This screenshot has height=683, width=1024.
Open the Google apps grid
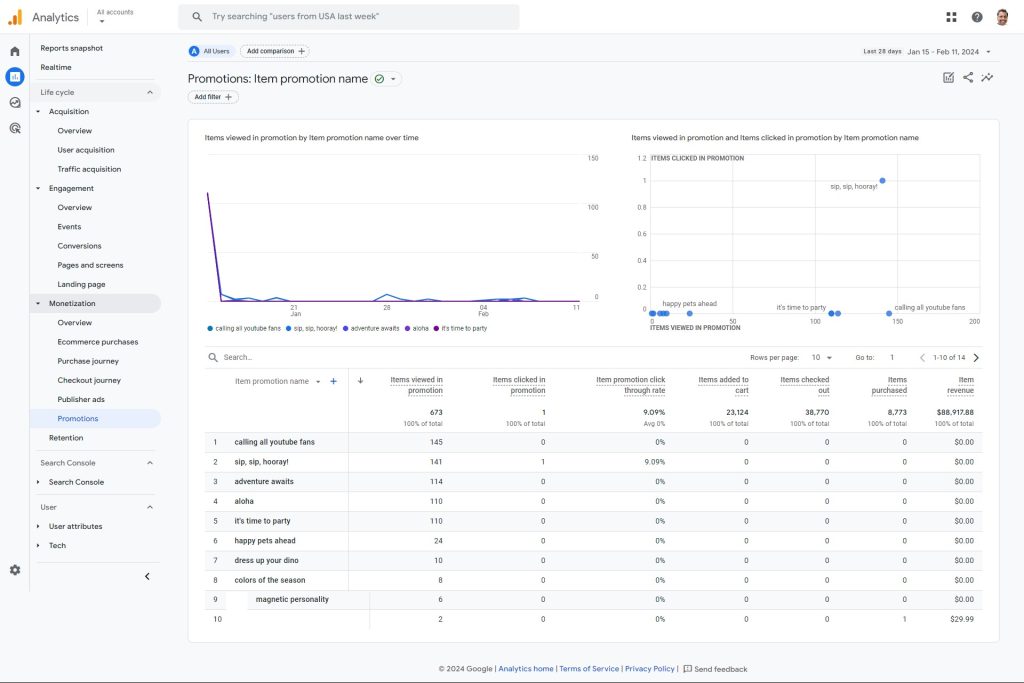(x=951, y=17)
